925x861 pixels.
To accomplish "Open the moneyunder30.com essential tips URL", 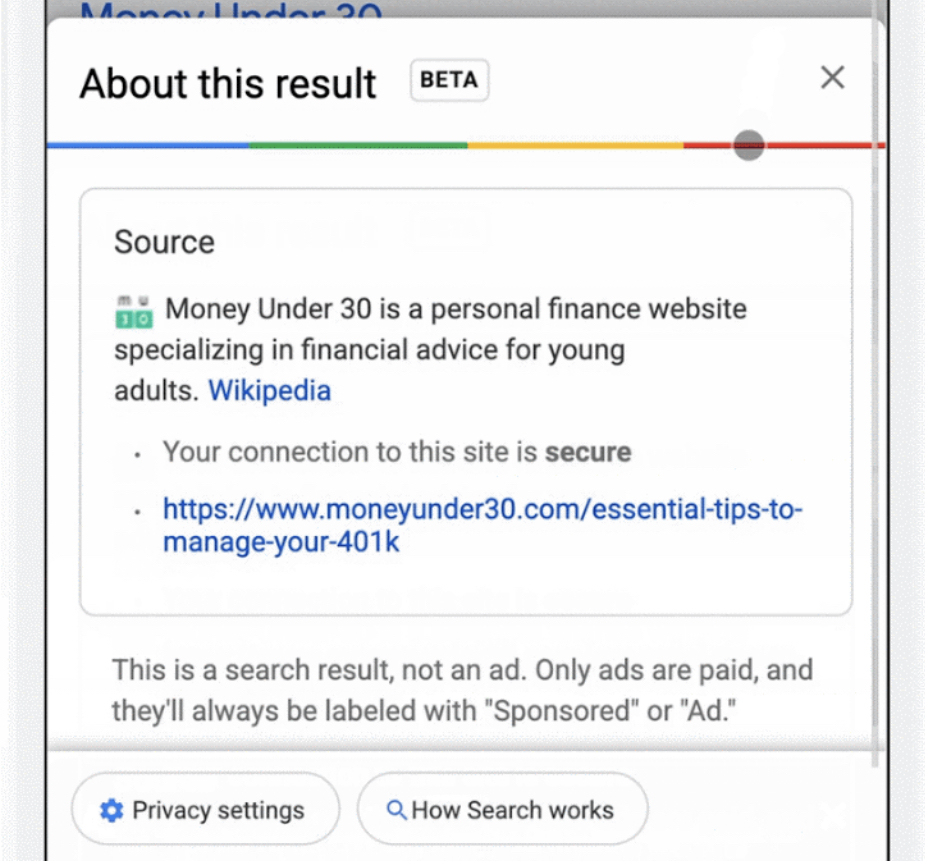I will point(482,526).
